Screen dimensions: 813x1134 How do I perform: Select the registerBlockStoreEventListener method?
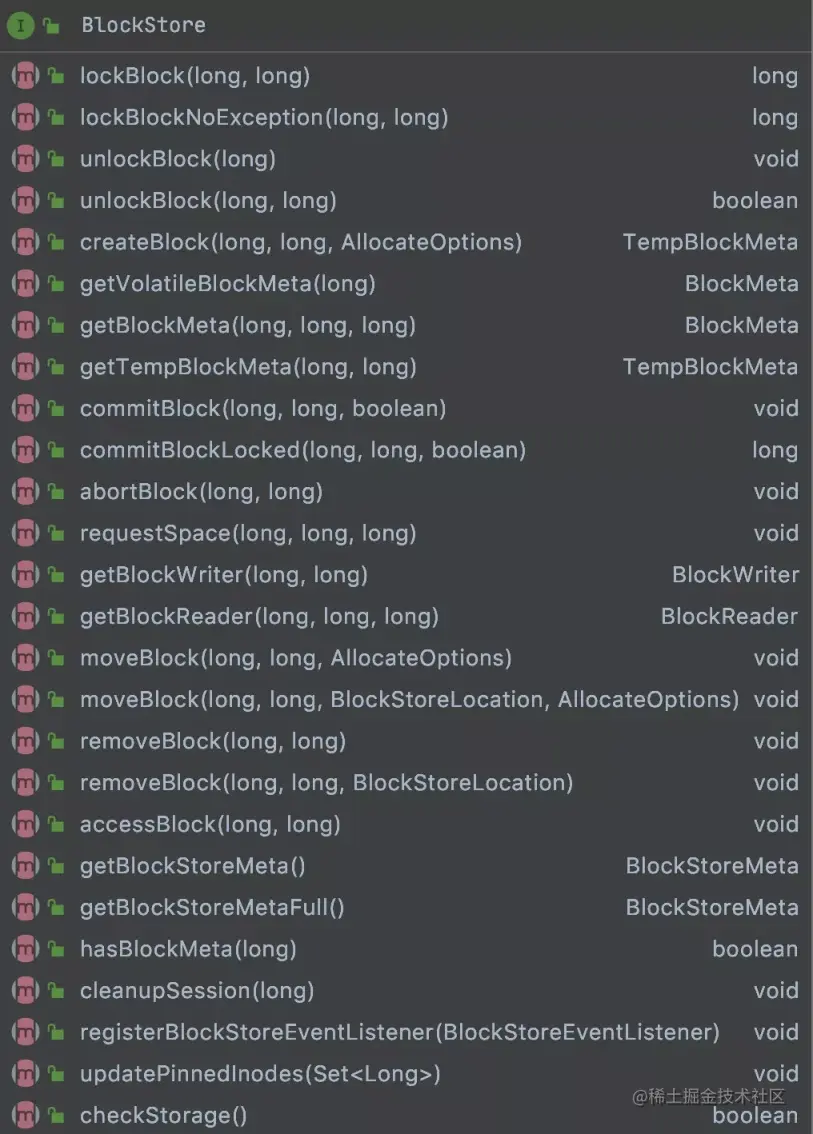coord(399,1032)
